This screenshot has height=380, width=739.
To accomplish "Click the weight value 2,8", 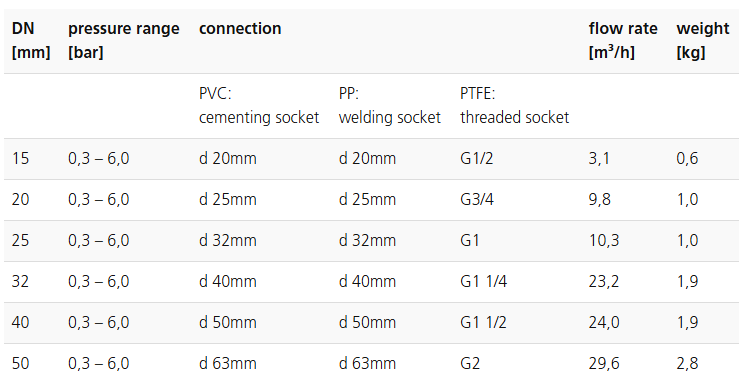I will [687, 363].
